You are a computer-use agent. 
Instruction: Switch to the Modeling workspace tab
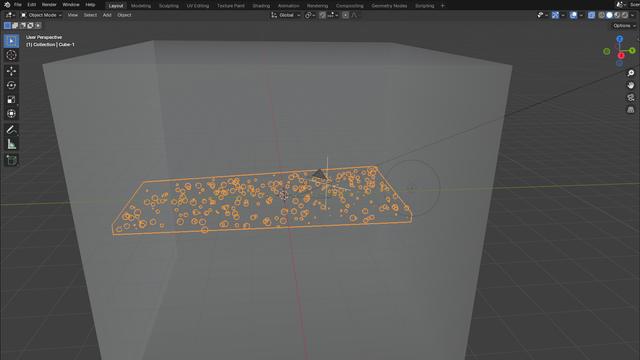pos(141,6)
